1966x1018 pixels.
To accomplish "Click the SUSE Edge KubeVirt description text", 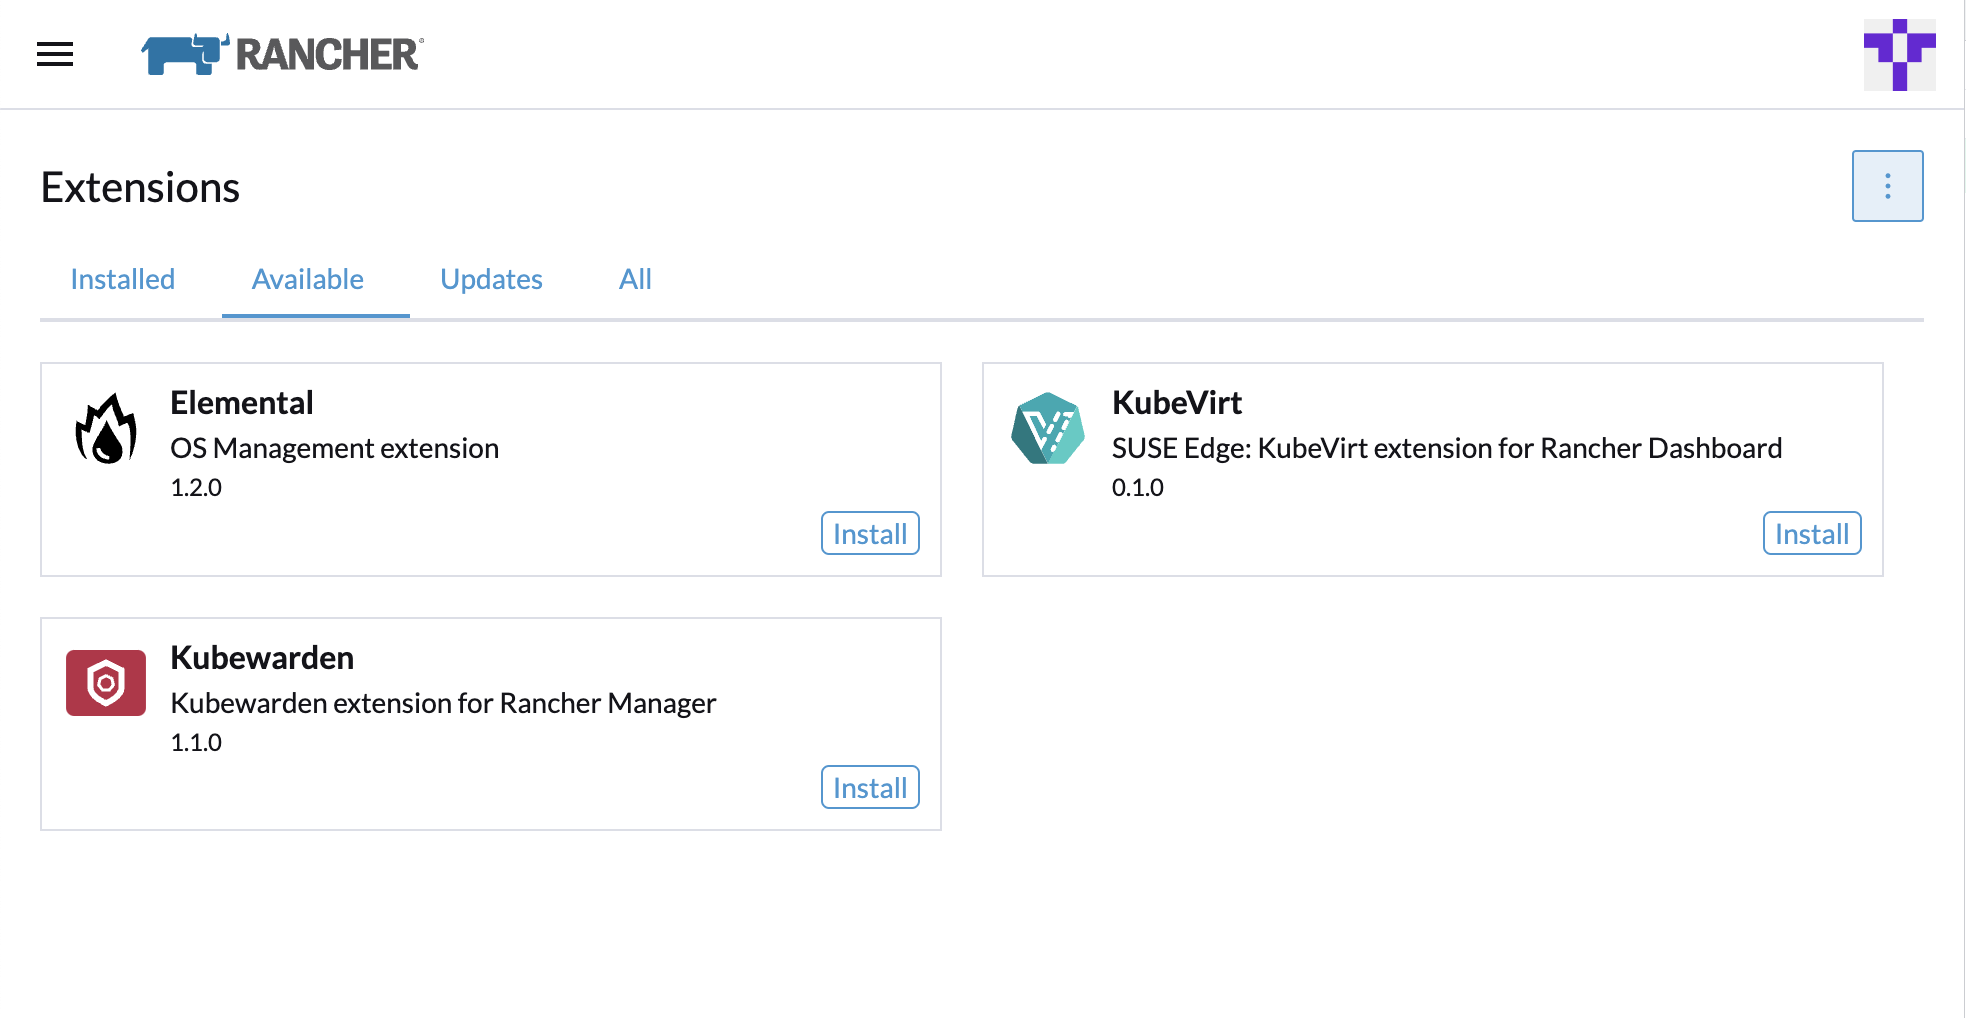I will point(1447,448).
